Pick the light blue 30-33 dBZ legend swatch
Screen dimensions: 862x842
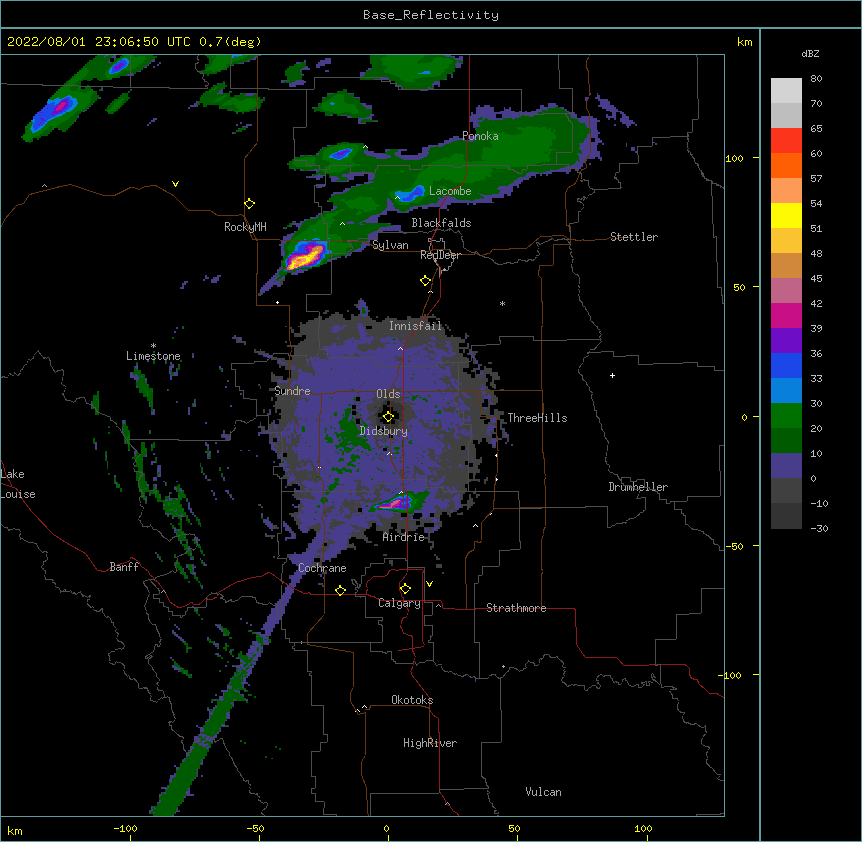[x=786, y=391]
